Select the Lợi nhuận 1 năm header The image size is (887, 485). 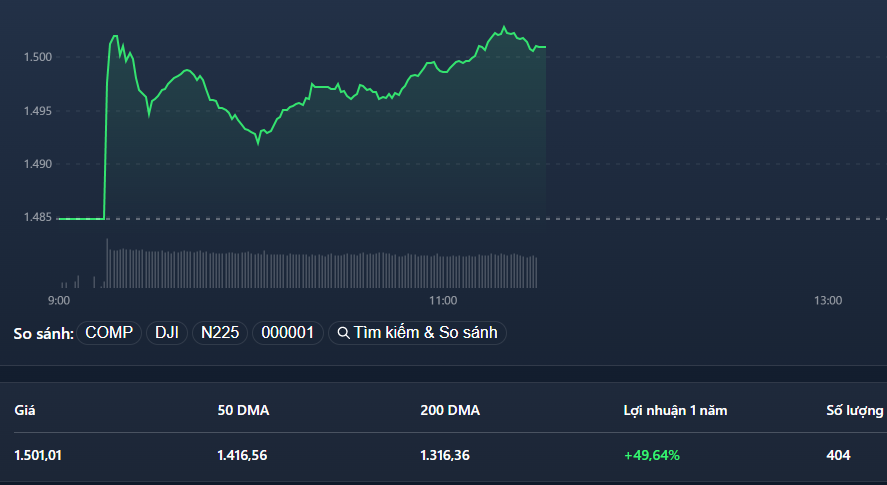675,410
